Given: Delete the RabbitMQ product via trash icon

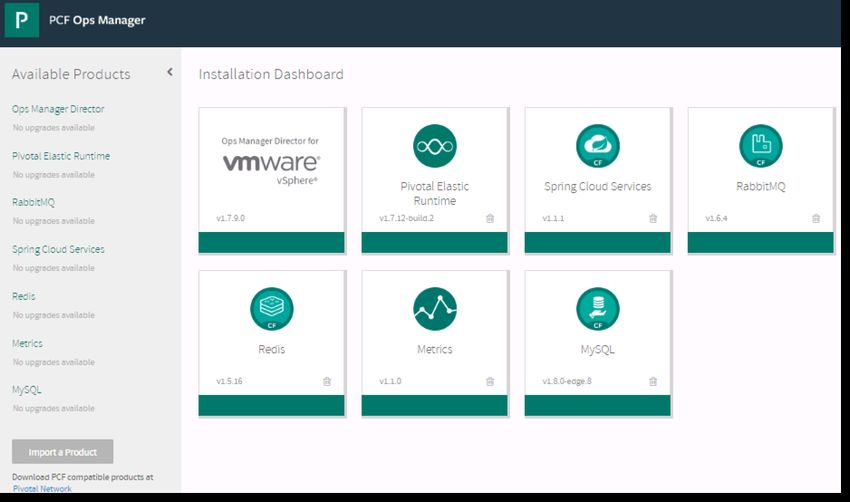Looking at the screenshot, I should pos(816,218).
